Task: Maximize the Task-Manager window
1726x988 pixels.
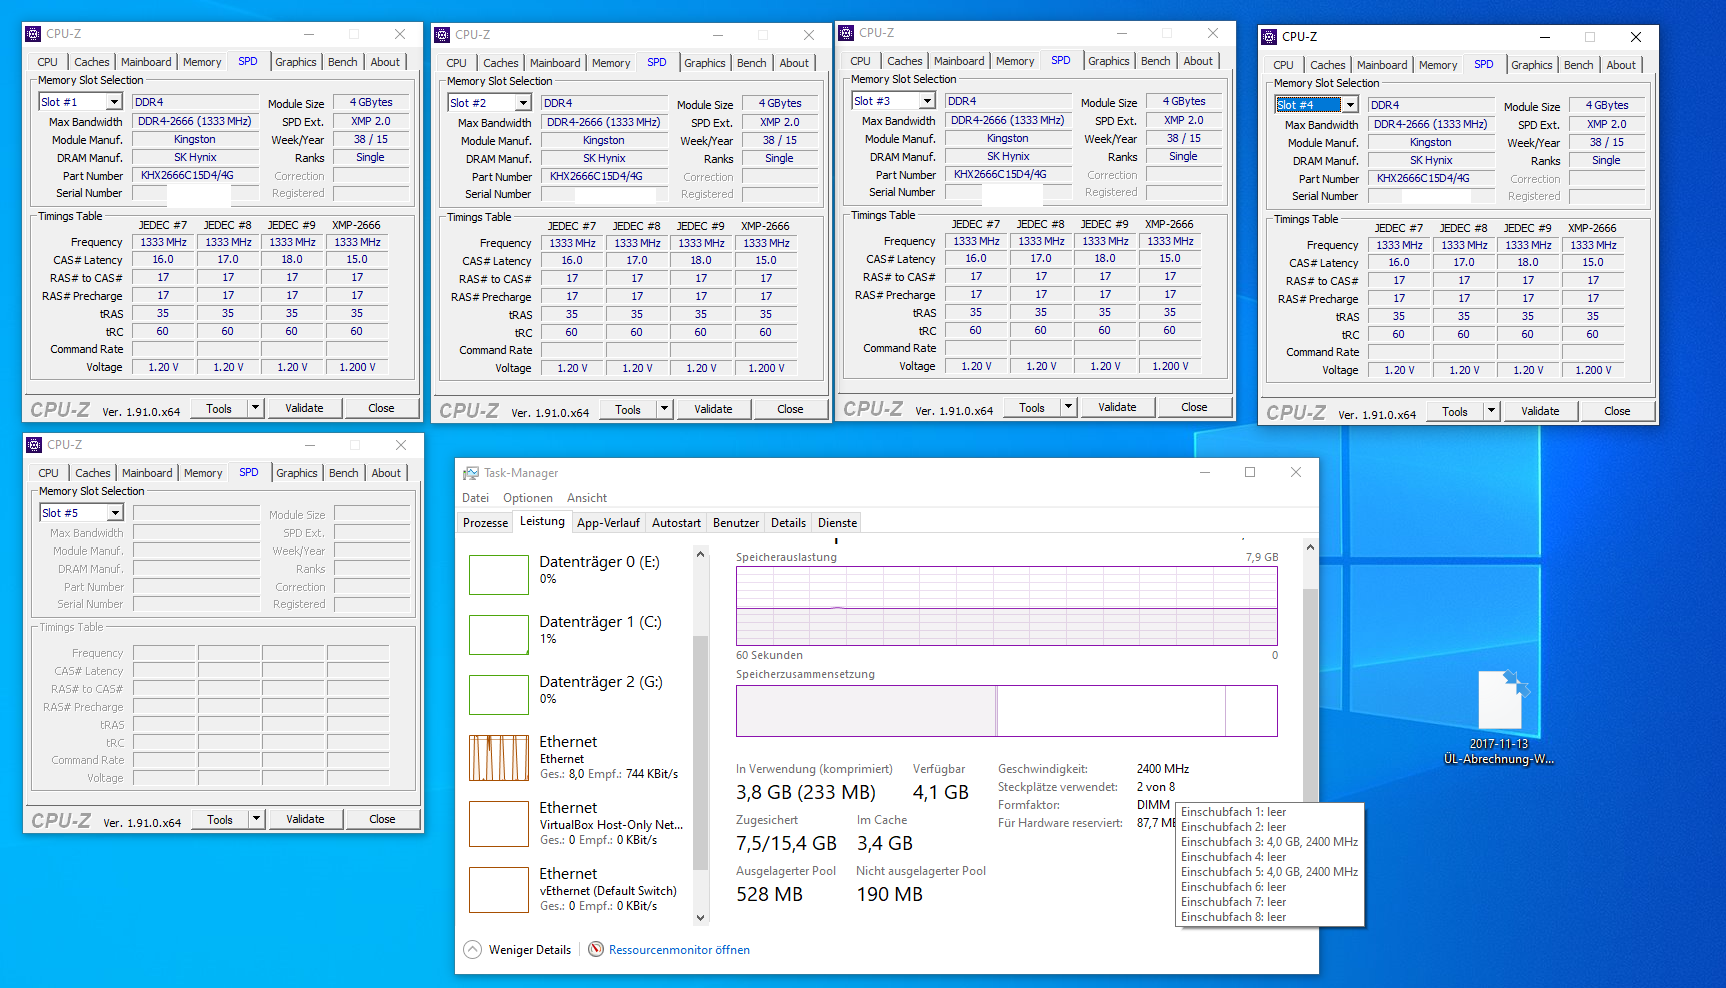Action: (x=1250, y=472)
